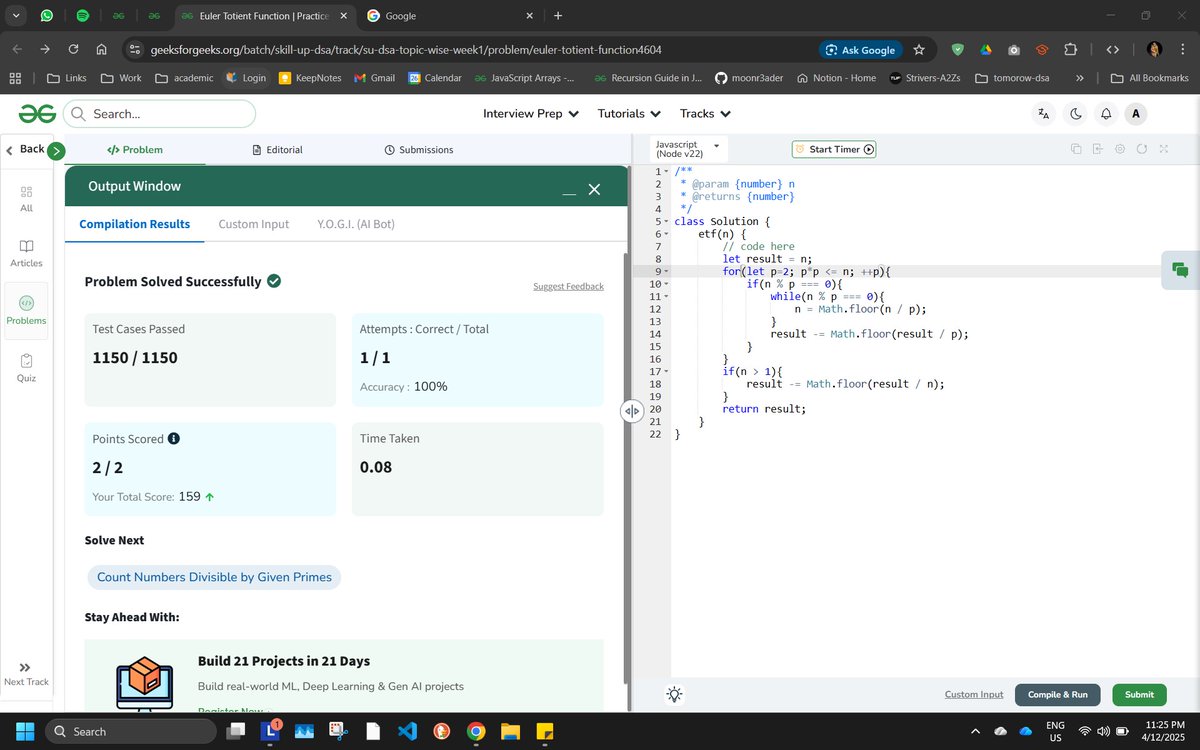Open the Javascript language dropdown
This screenshot has height=750, width=1200.
(x=688, y=149)
